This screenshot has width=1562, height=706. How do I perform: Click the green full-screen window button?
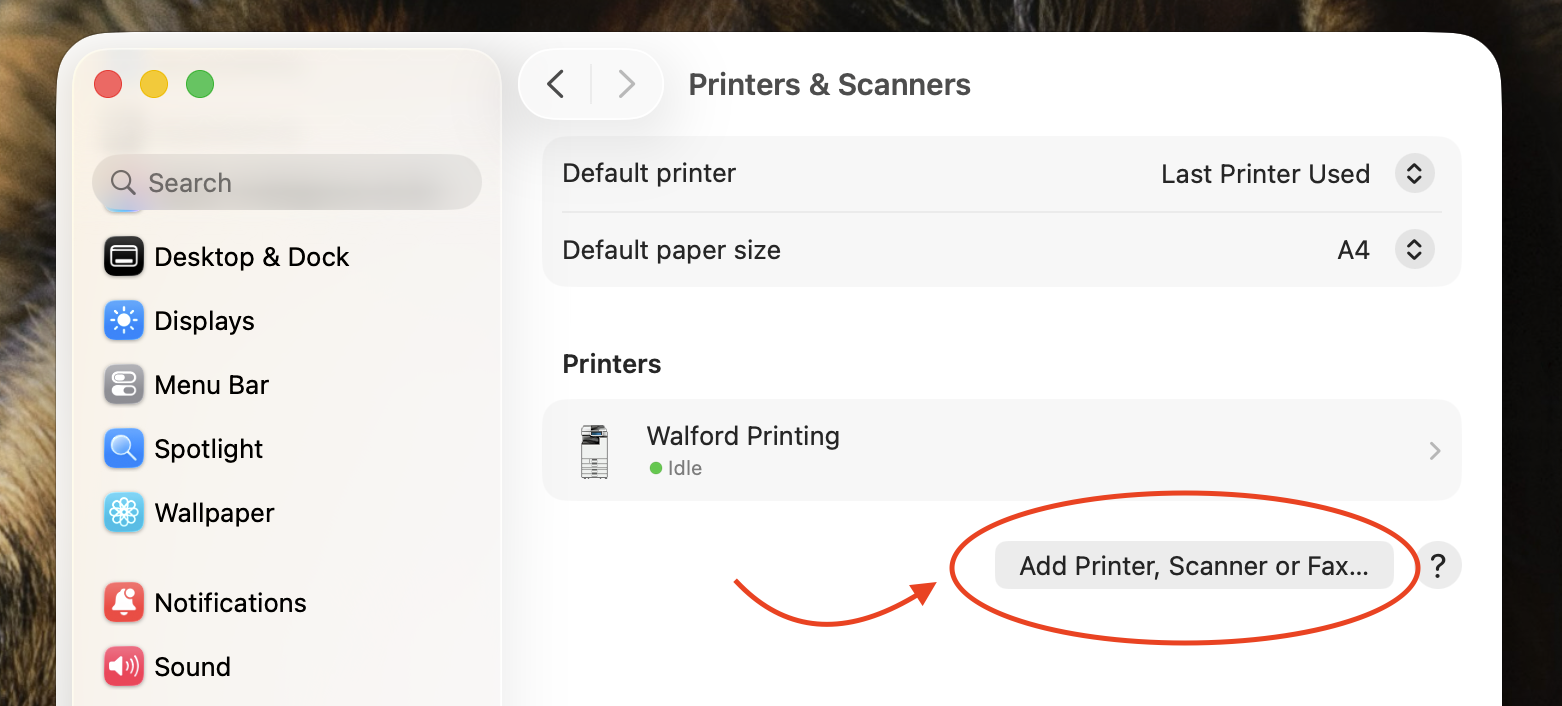200,84
